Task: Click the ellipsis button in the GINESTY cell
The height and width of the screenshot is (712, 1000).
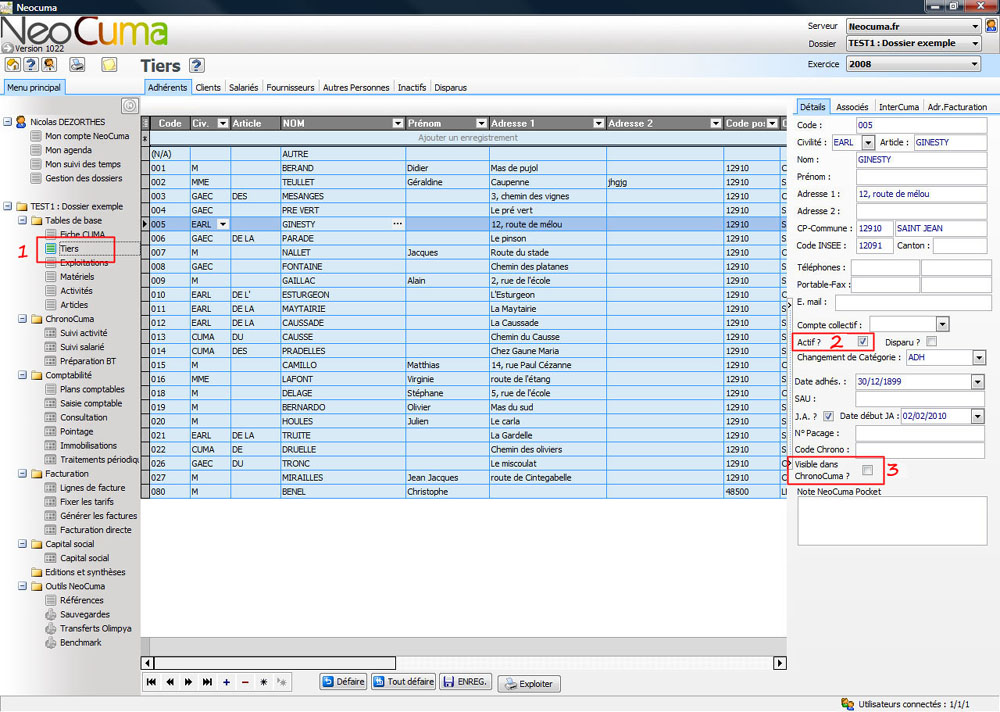Action: [397, 224]
